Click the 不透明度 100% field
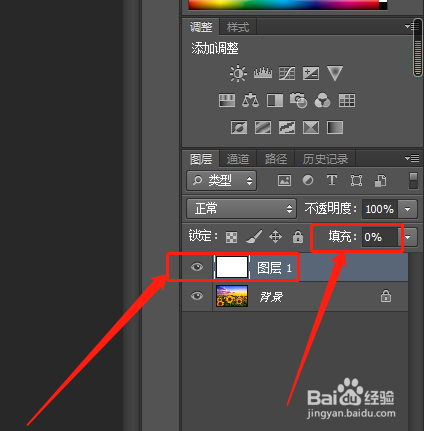Viewport: 424px width, 431px height. tap(380, 209)
